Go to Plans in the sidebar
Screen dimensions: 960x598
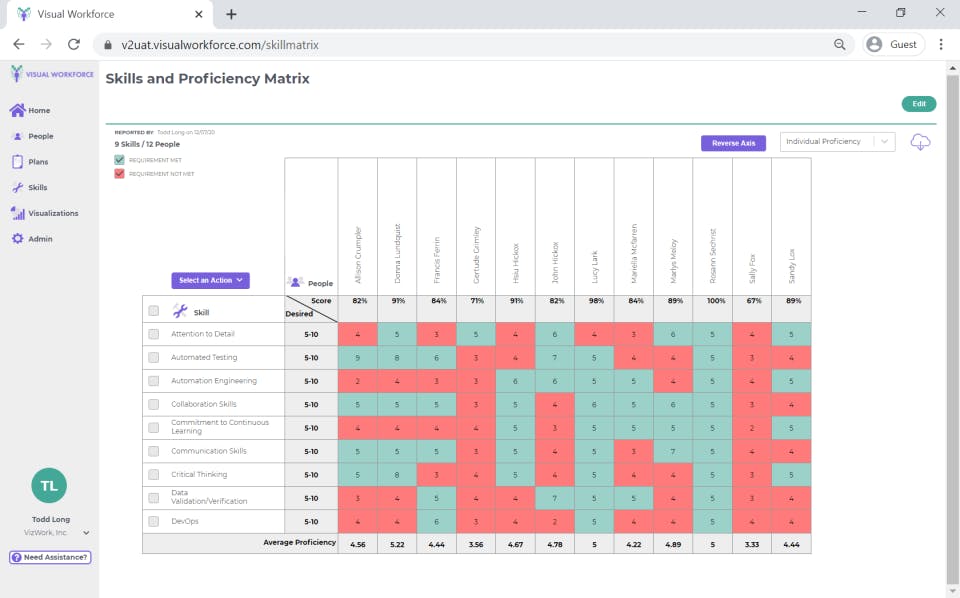38,162
